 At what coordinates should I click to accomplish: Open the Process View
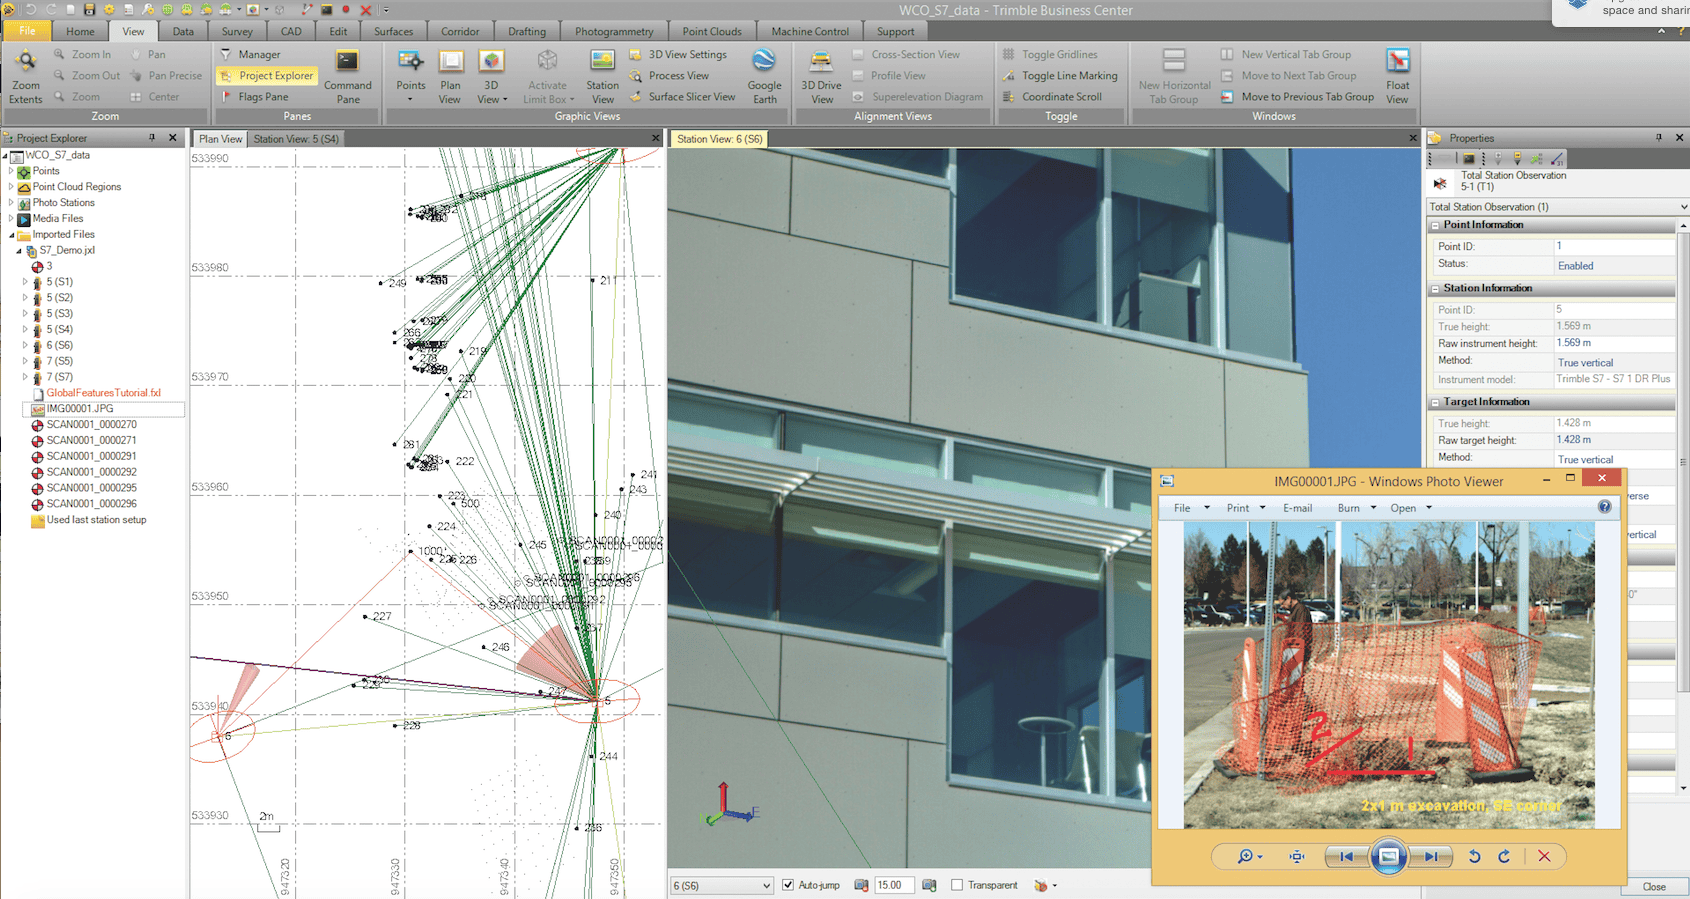tap(669, 76)
